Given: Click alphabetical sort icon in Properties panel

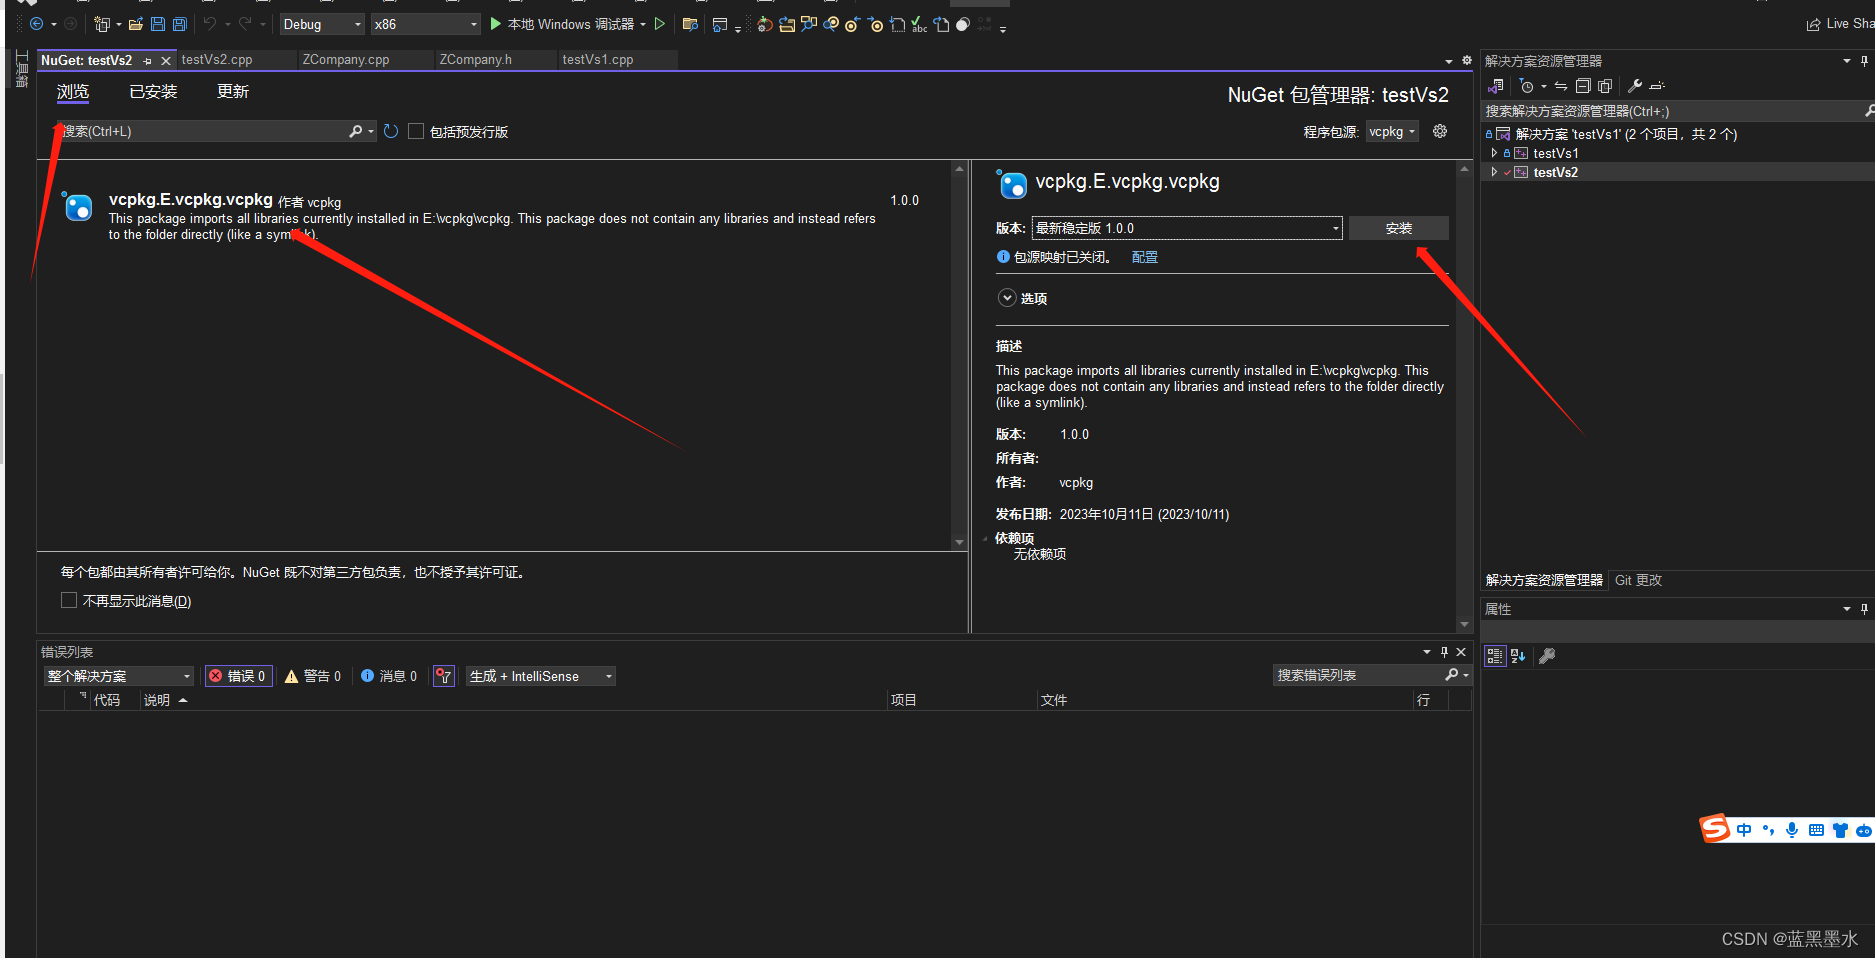Looking at the screenshot, I should tap(1518, 656).
